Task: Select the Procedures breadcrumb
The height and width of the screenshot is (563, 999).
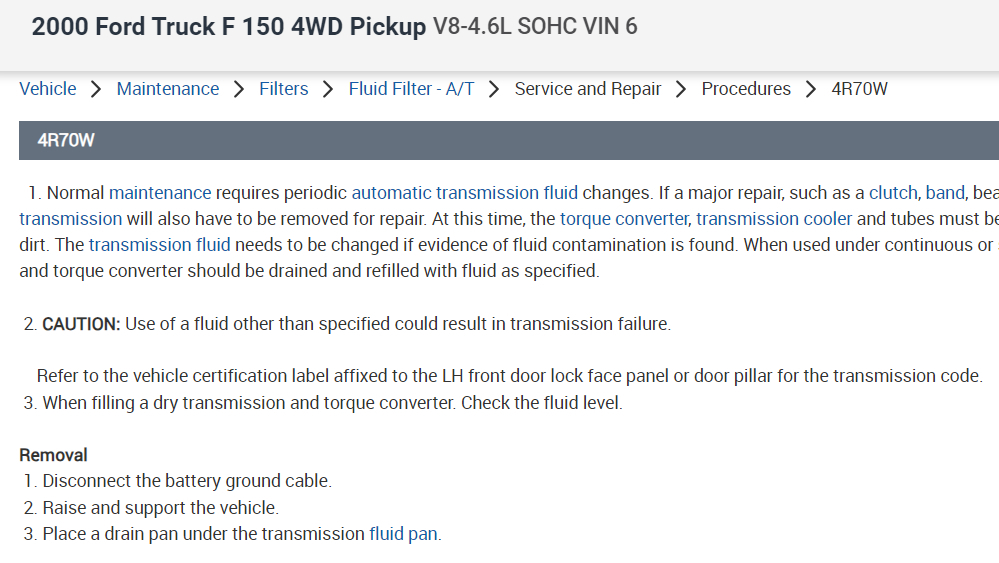Action: click(x=746, y=89)
